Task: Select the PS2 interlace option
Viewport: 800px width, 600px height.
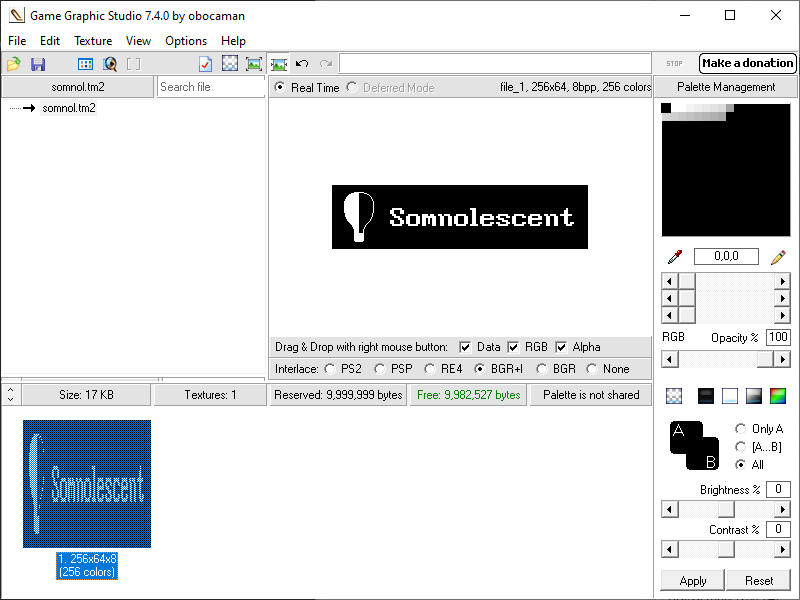Action: 331,369
